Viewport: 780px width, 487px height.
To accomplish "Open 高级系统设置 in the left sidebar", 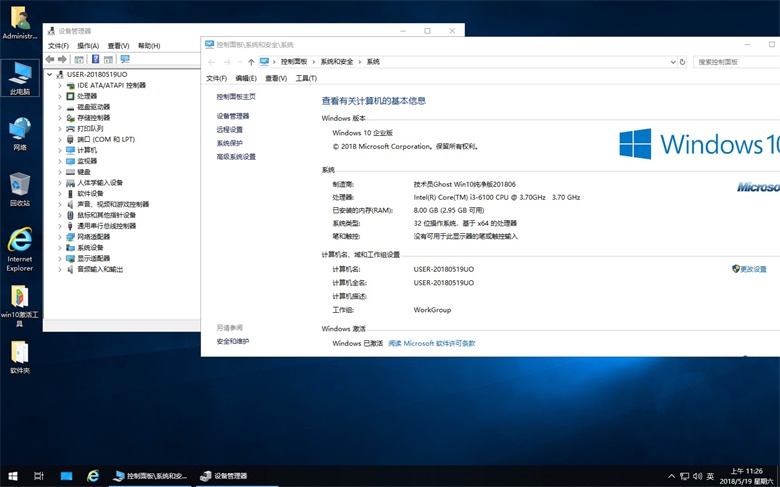I will click(236, 157).
